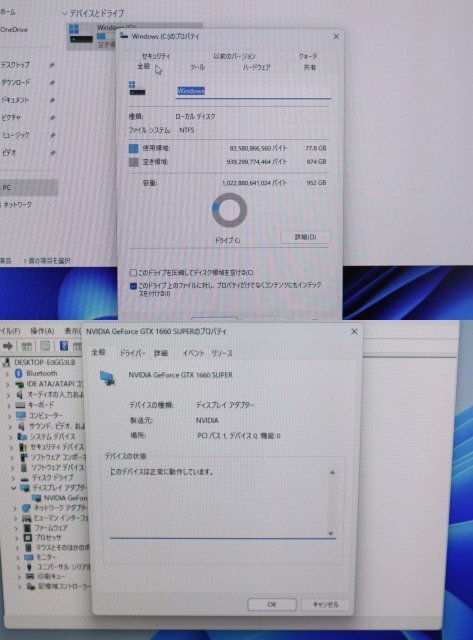Screen dimensions: 473x640
Task: Open リソース tab in NVIDIA properties
Action: pos(222,353)
